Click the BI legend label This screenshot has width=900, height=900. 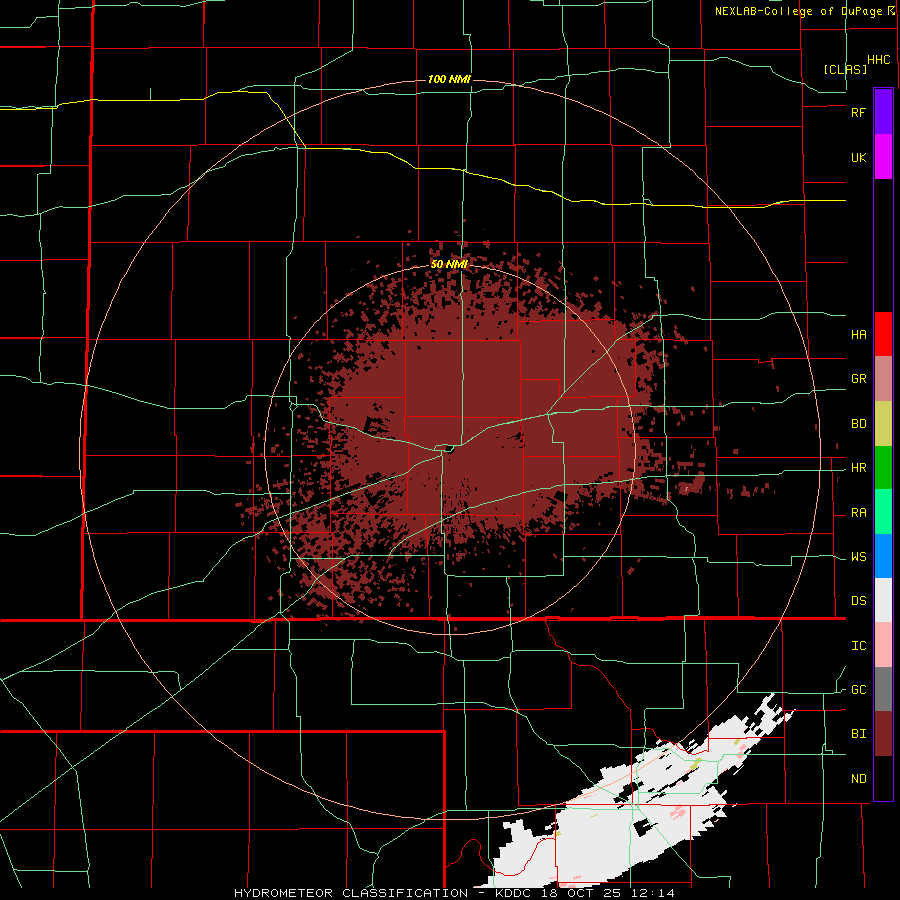(x=858, y=734)
